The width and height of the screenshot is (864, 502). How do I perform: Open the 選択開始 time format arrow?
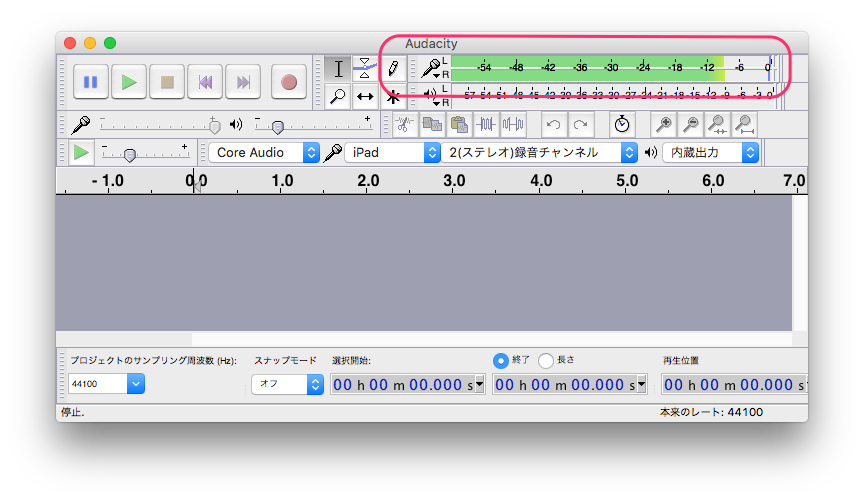coord(480,385)
